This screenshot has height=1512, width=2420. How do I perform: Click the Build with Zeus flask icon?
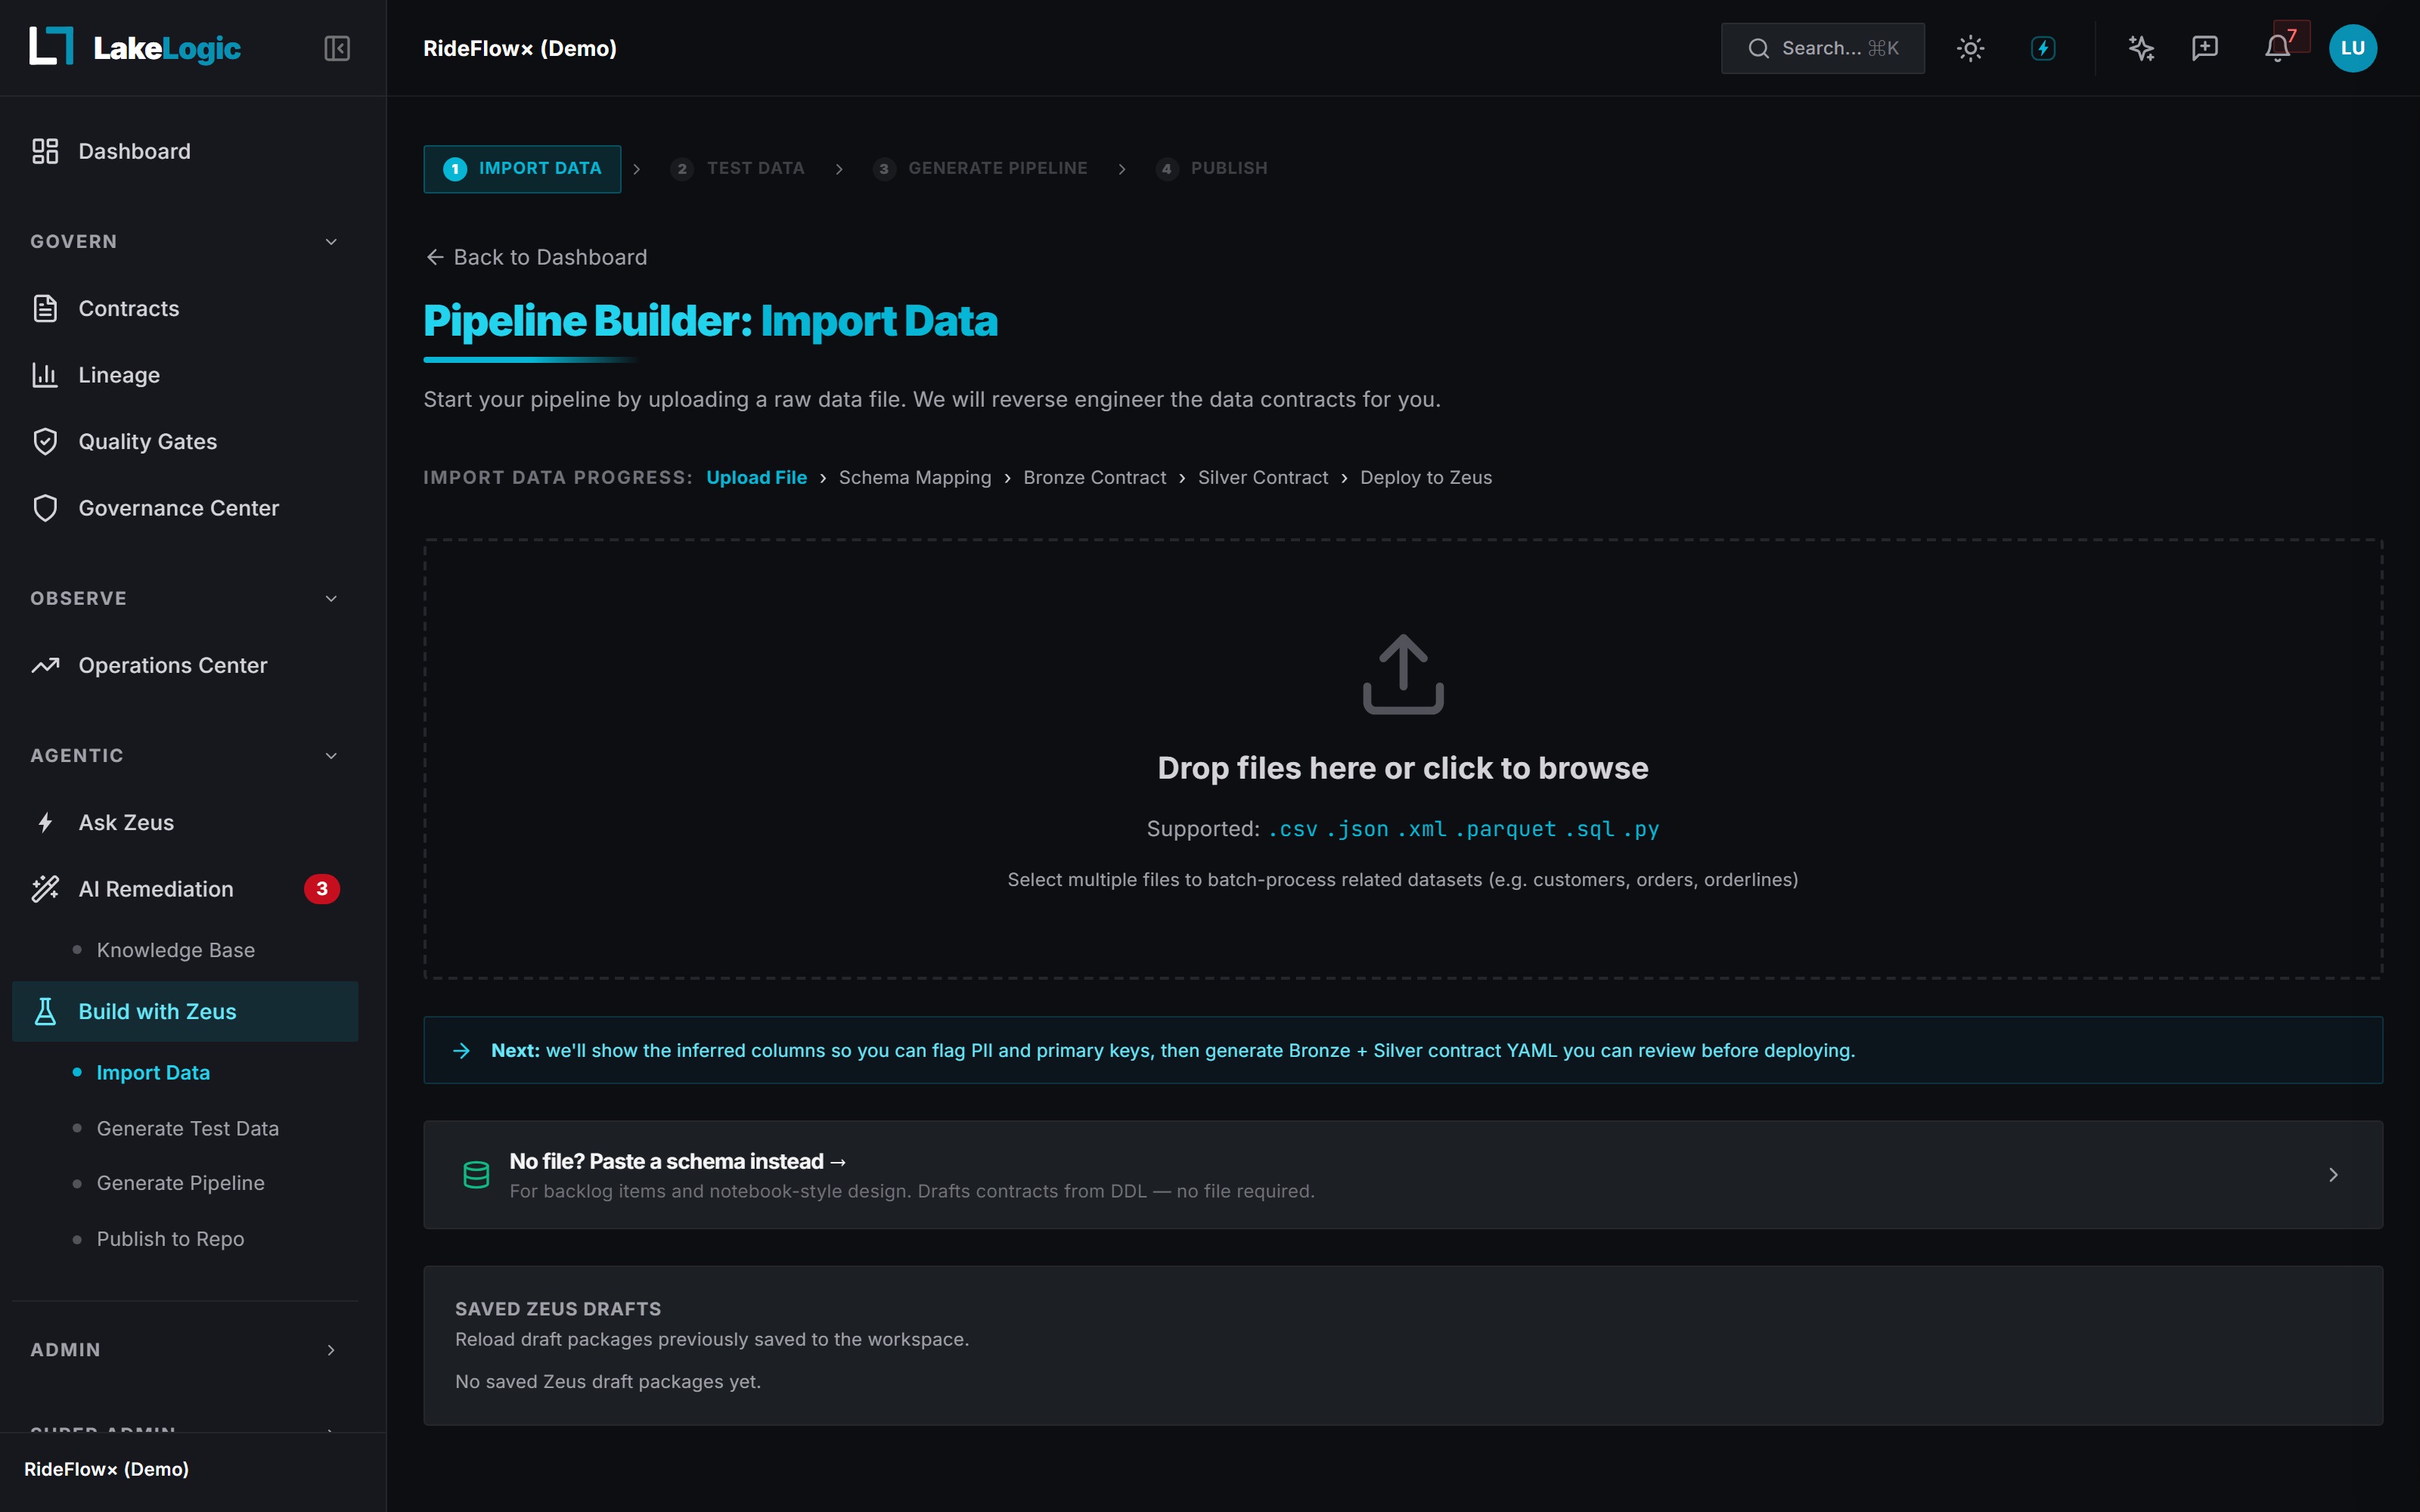pos(45,1011)
